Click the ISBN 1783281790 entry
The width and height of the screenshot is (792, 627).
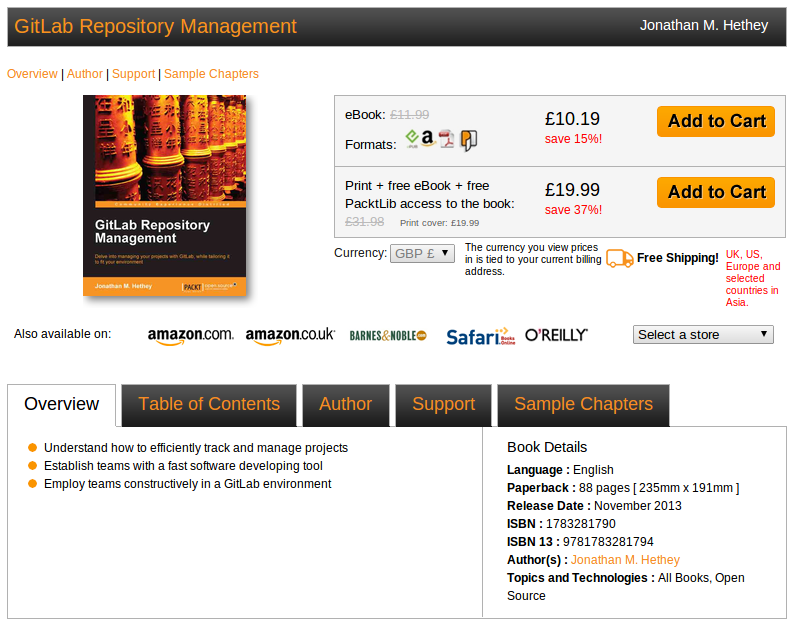point(561,524)
